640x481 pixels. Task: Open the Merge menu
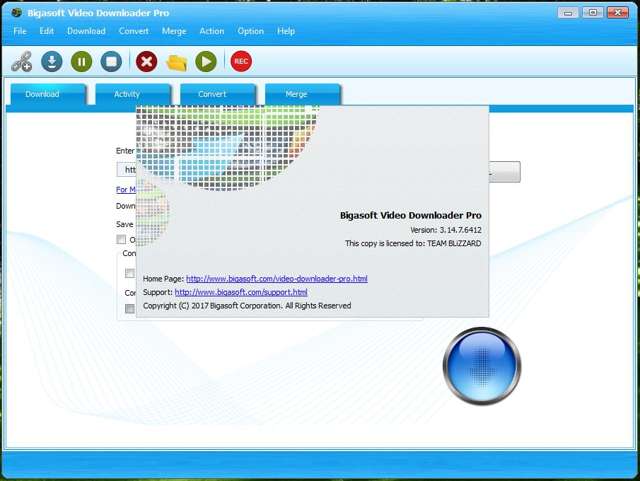(174, 31)
